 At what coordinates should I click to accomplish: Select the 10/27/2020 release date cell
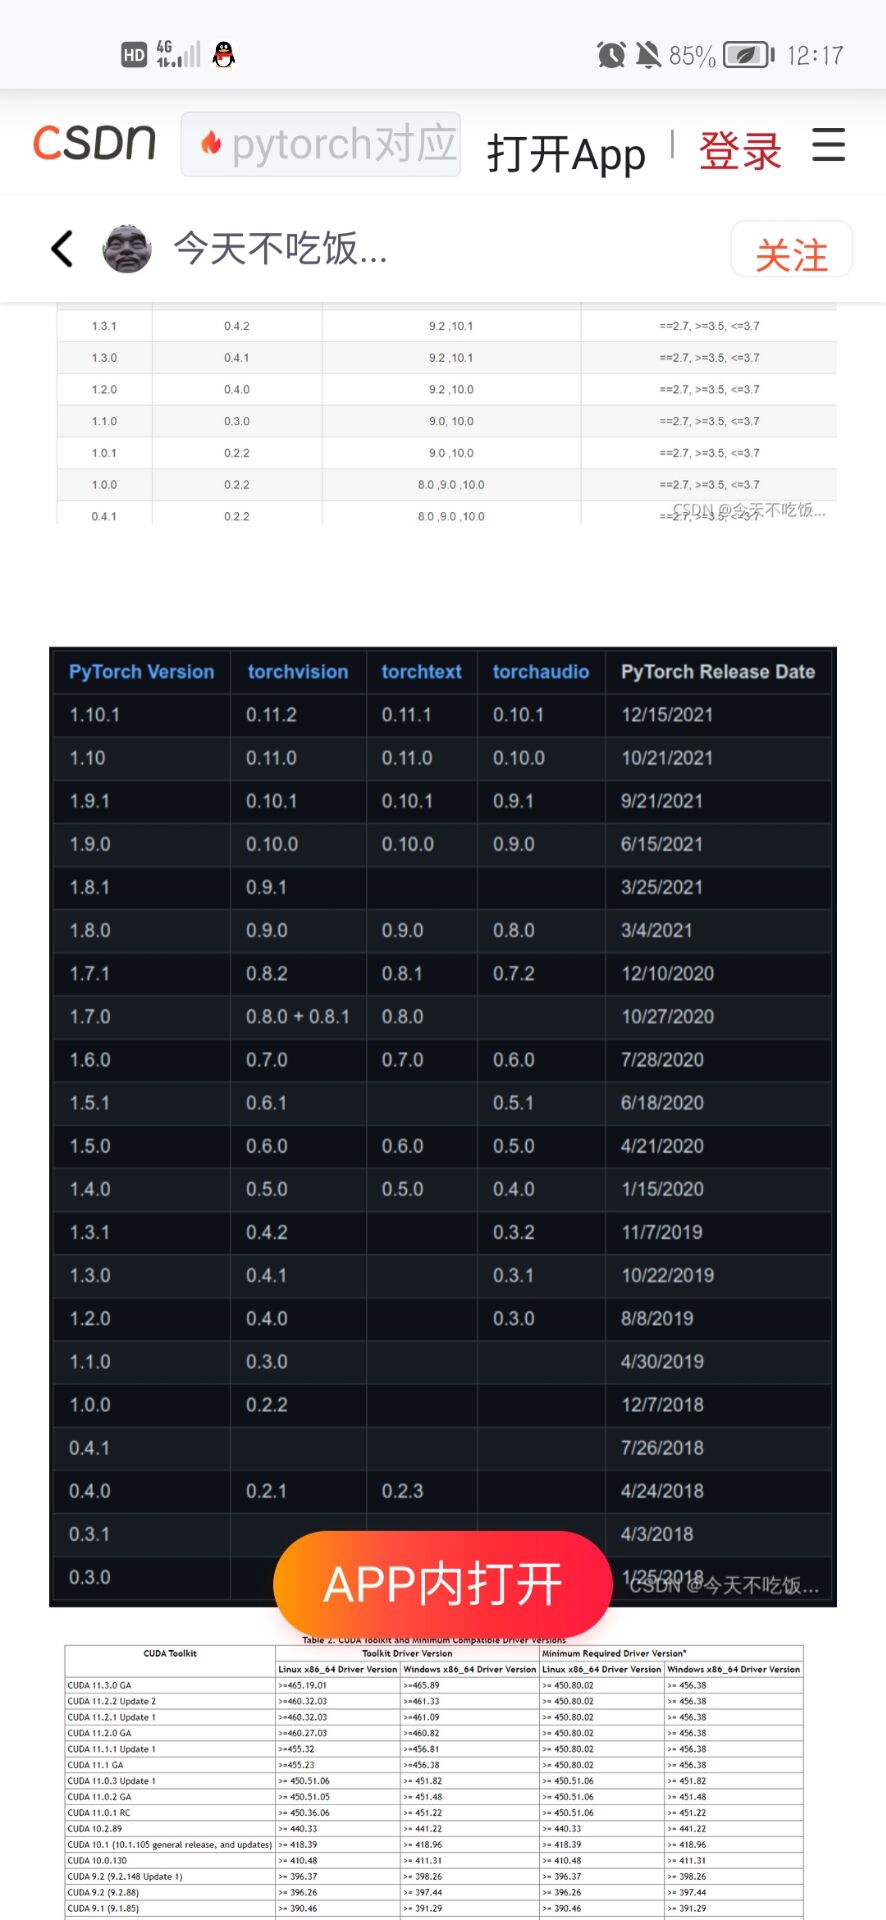point(667,1017)
